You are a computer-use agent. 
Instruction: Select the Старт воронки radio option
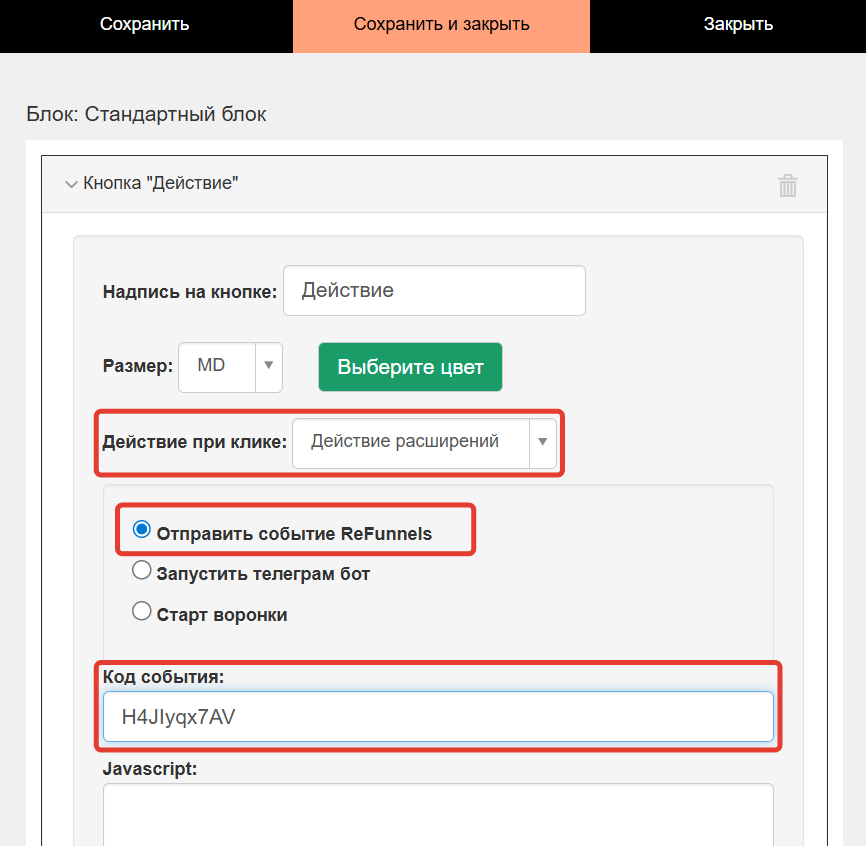point(142,611)
